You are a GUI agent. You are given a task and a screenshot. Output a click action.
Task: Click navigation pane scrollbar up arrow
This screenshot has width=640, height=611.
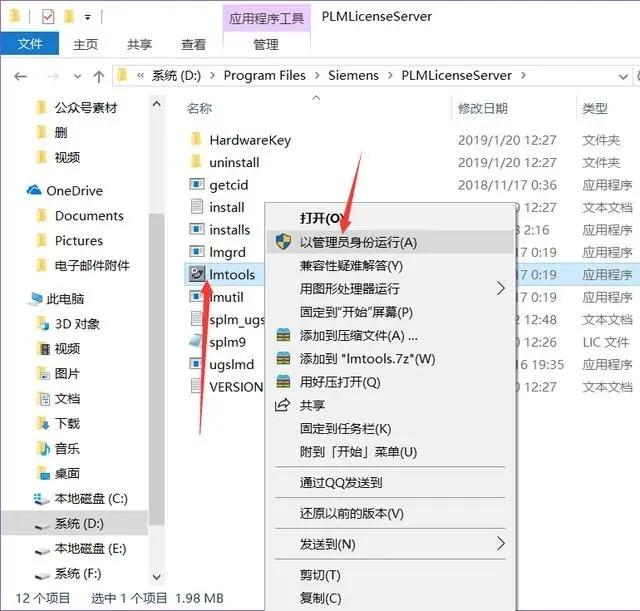pyautogui.click(x=157, y=104)
